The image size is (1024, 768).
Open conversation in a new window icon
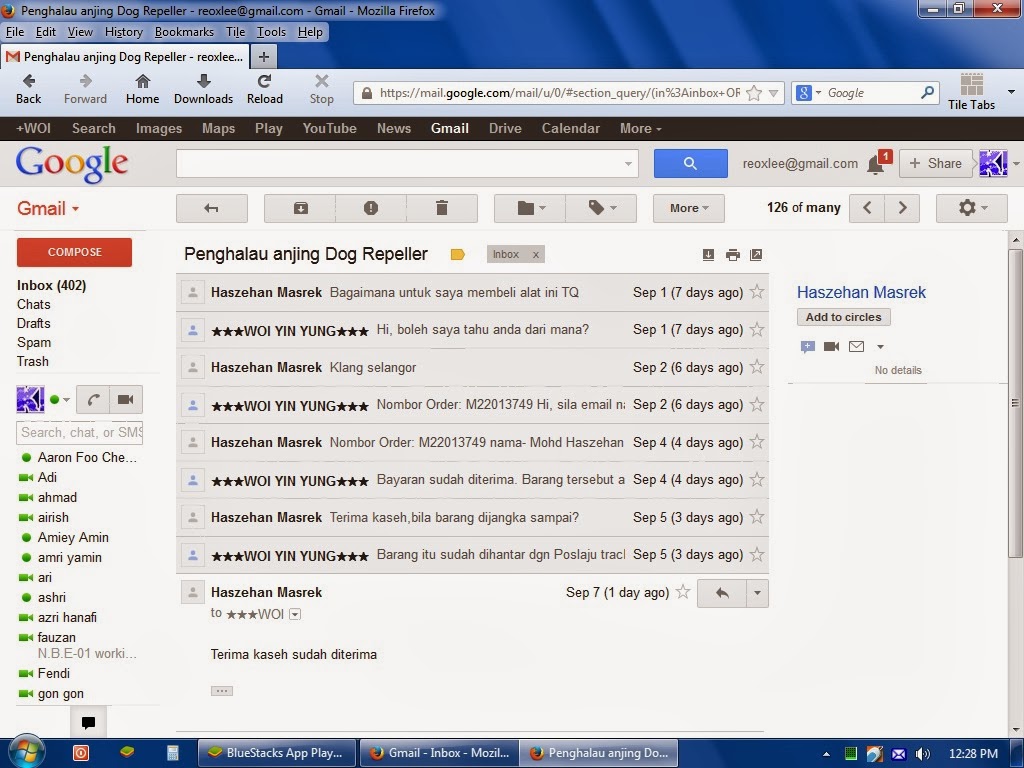[x=756, y=255]
